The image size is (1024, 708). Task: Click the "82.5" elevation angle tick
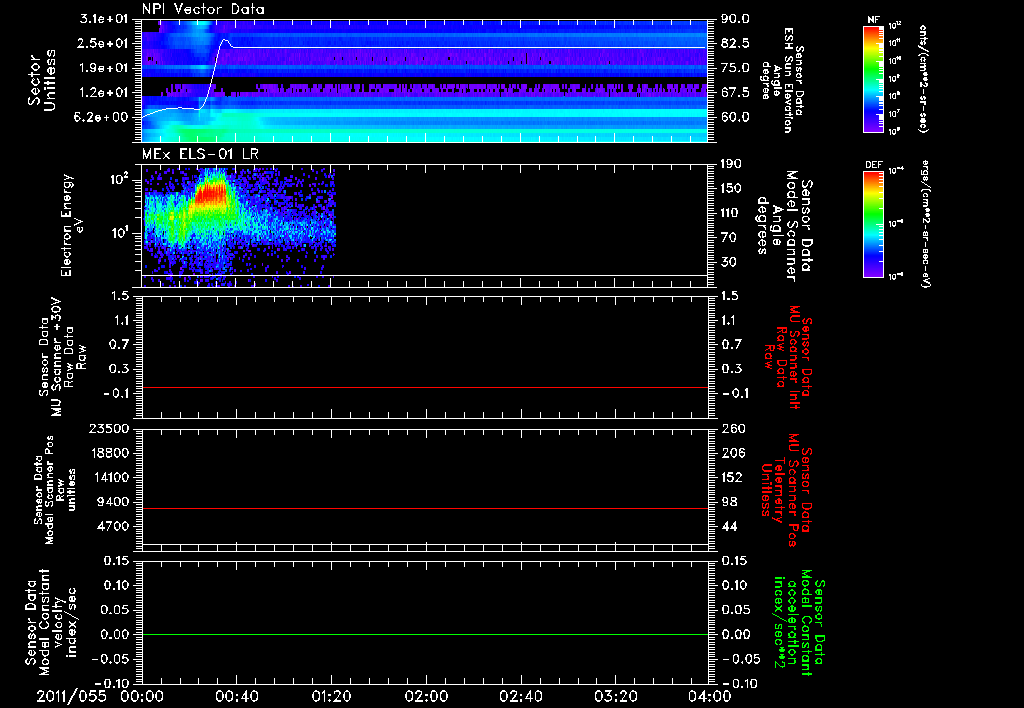point(735,43)
